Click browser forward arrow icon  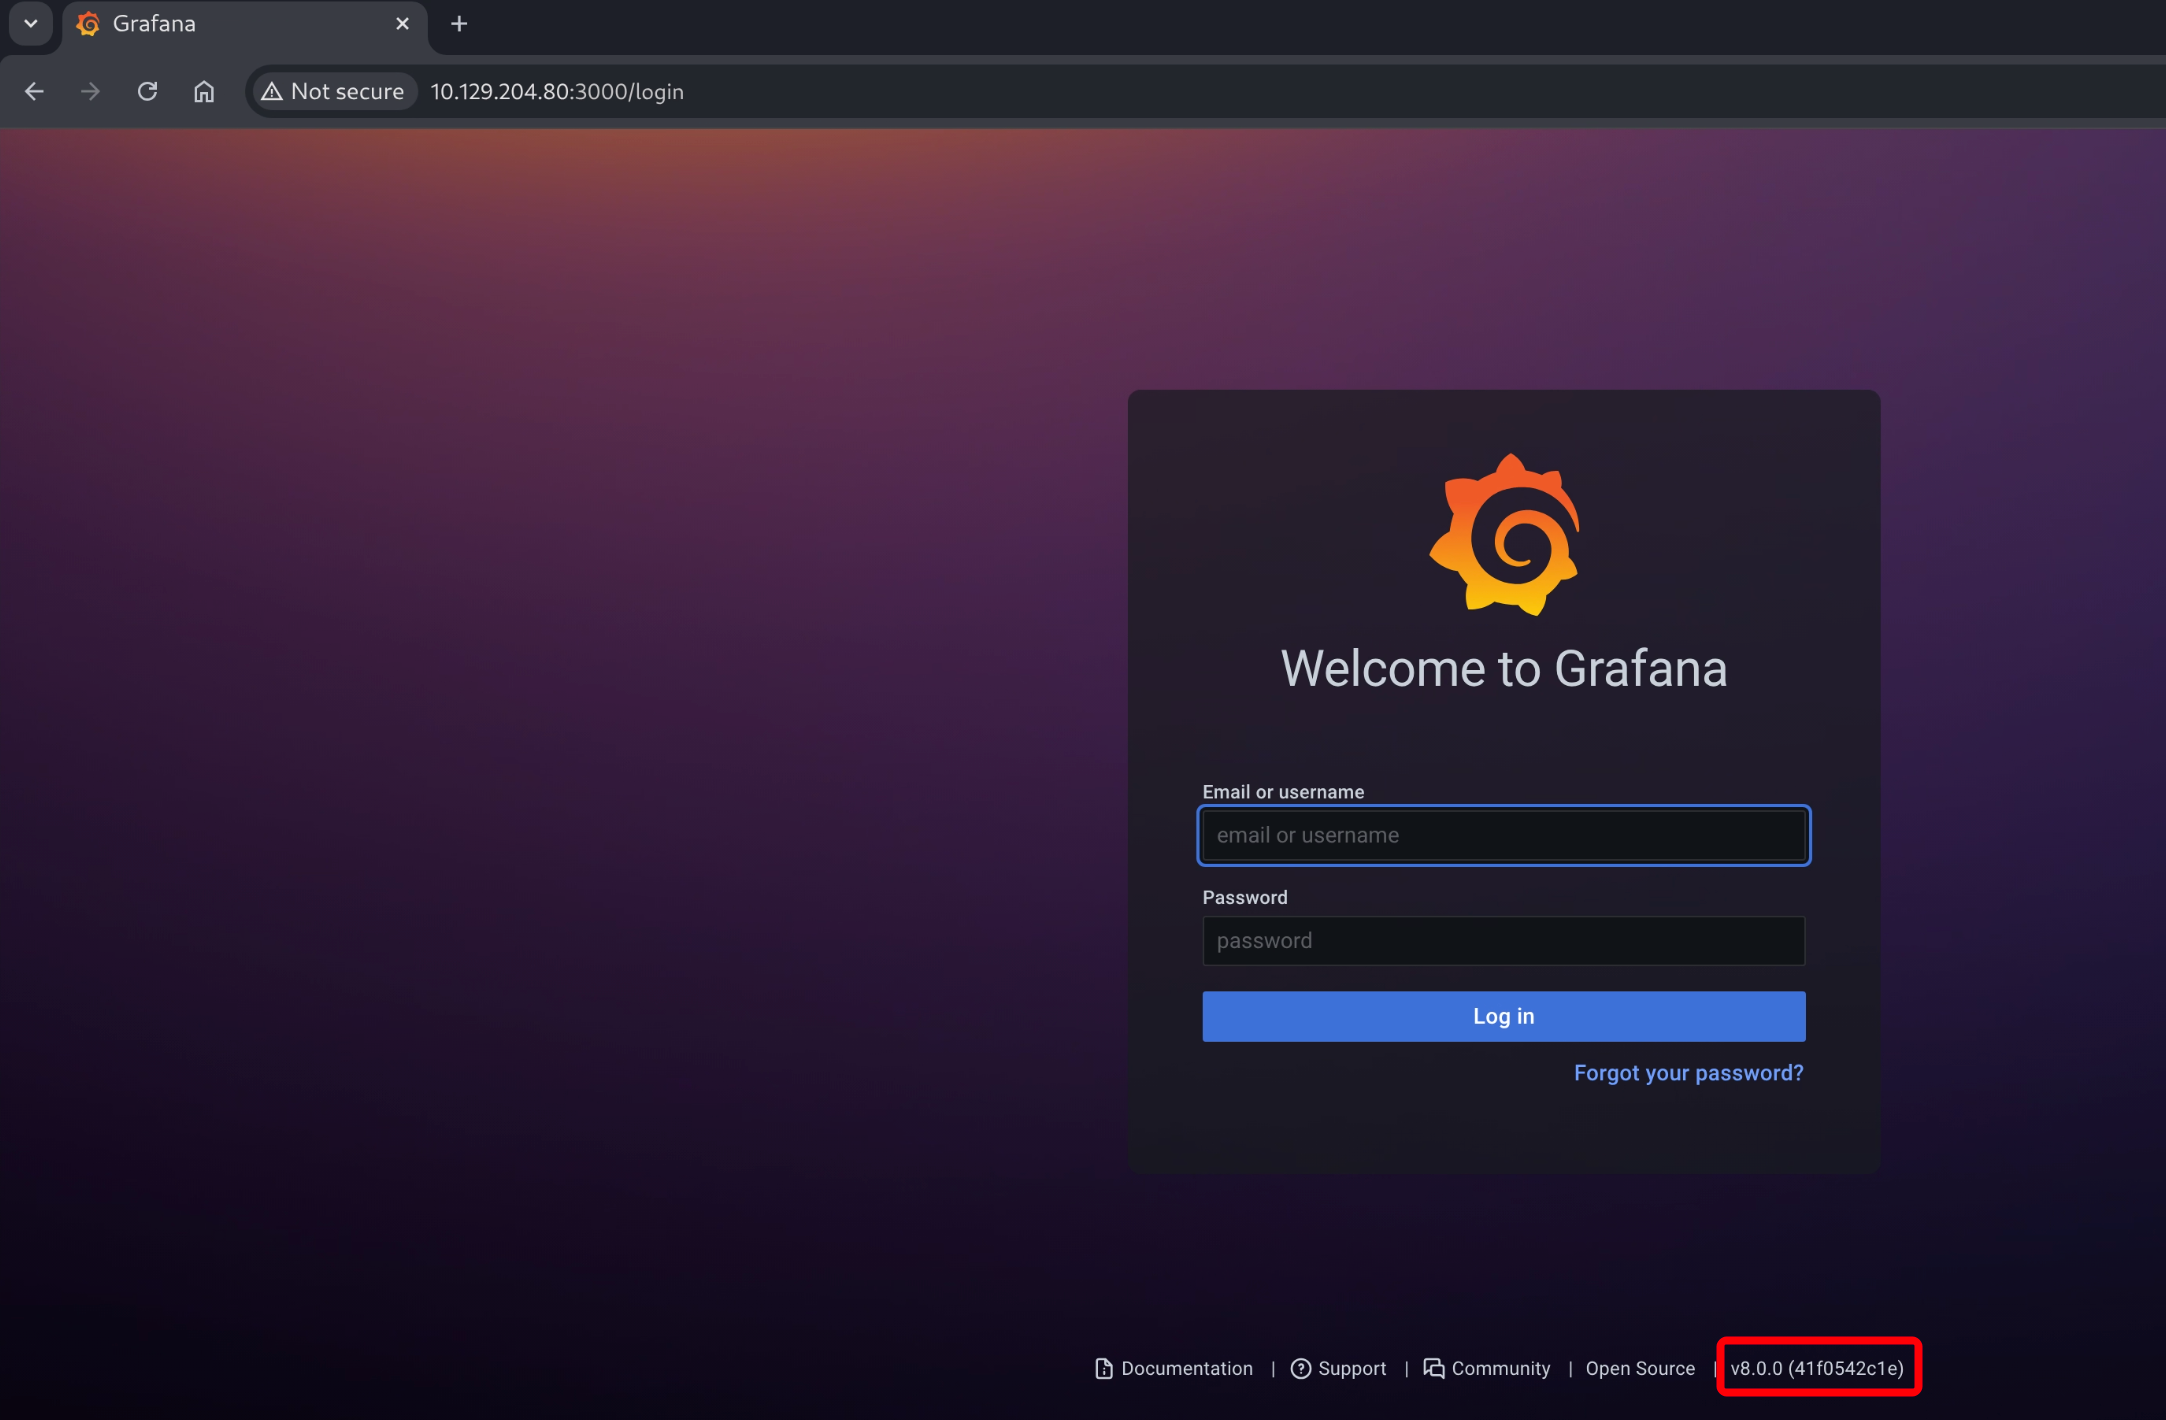(x=90, y=92)
